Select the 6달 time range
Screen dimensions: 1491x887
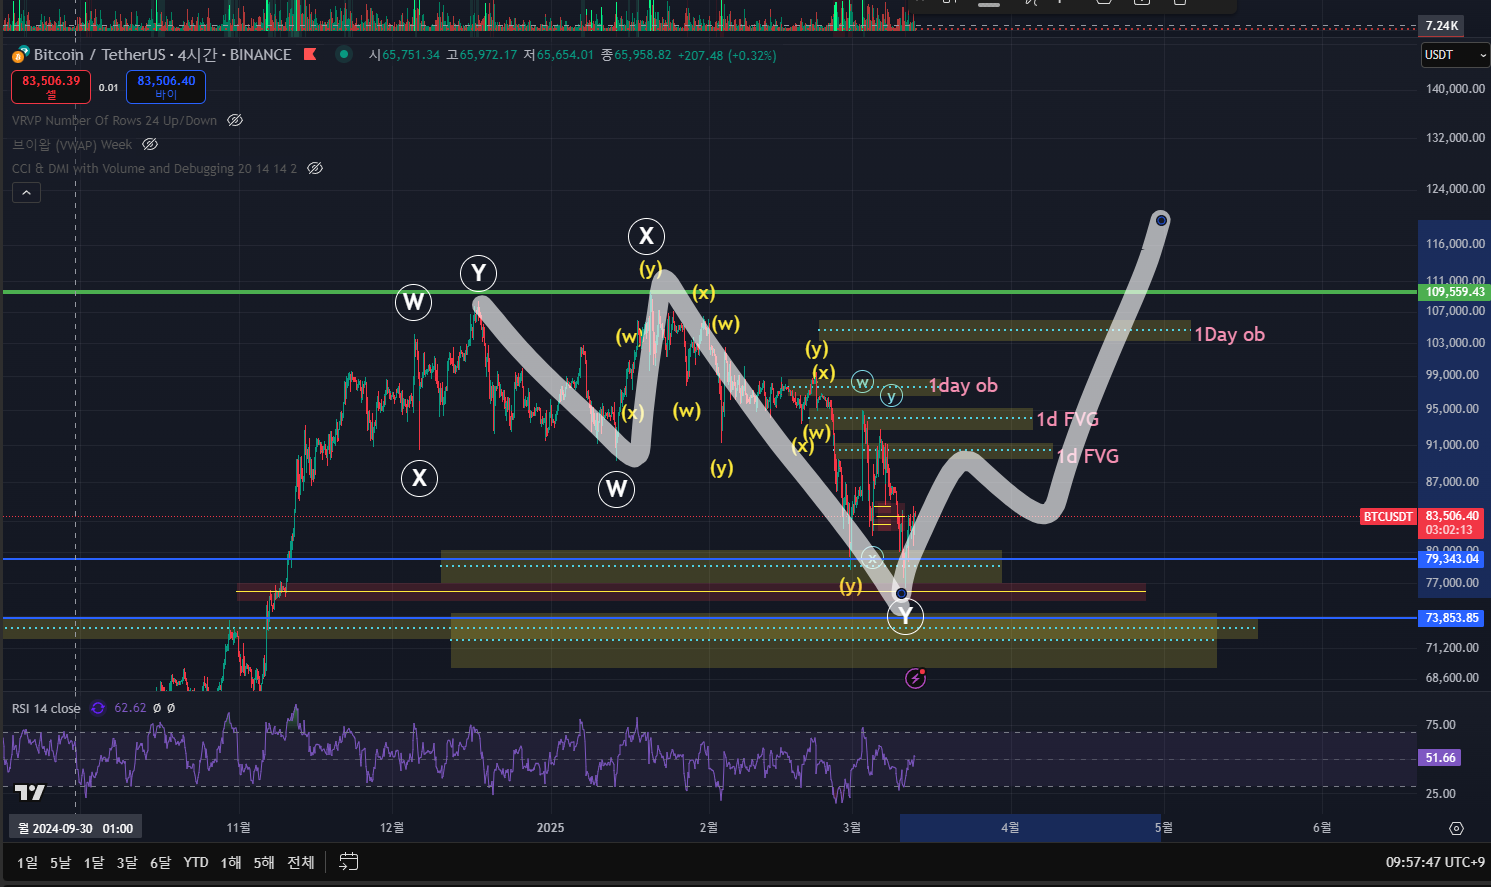(160, 862)
